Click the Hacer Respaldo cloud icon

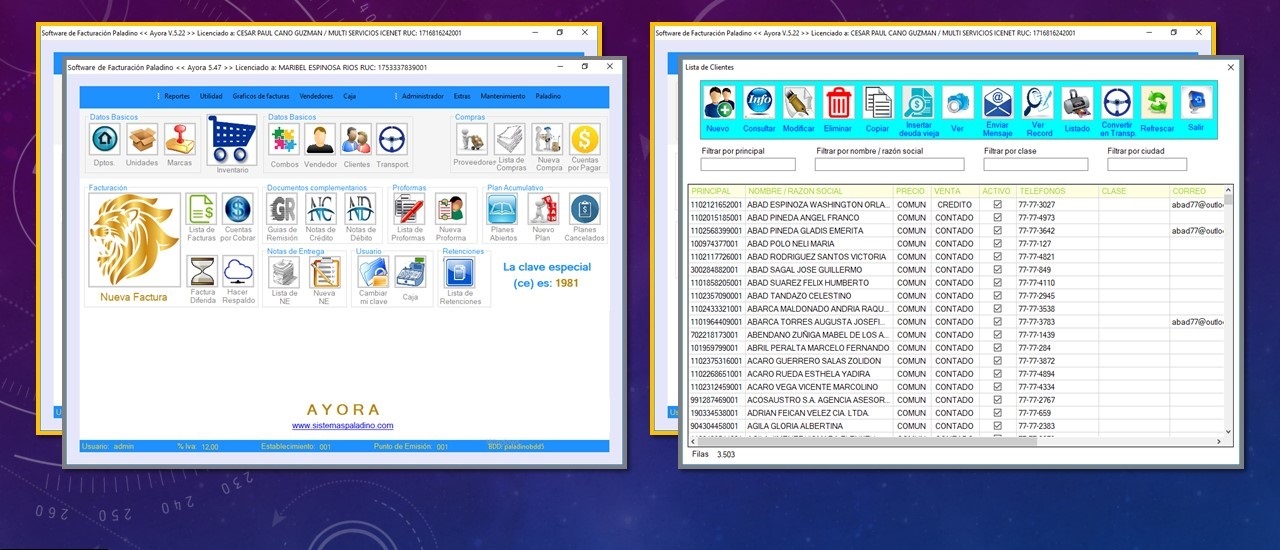(238, 272)
